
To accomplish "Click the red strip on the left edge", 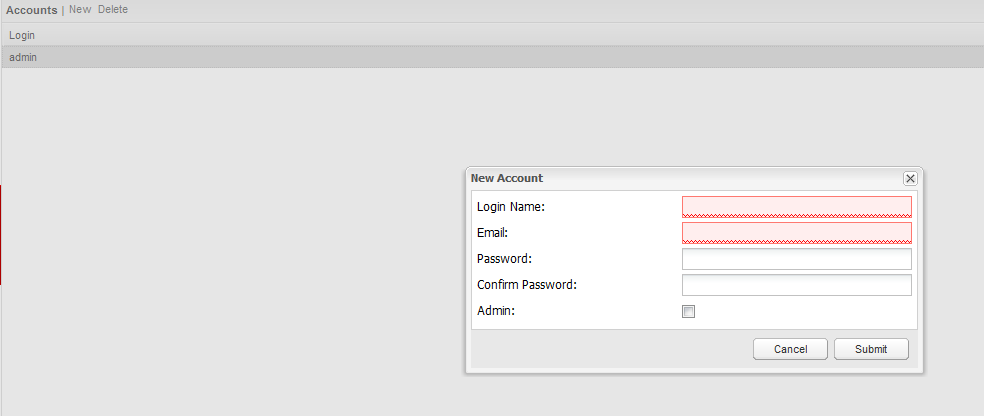I will point(1,235).
